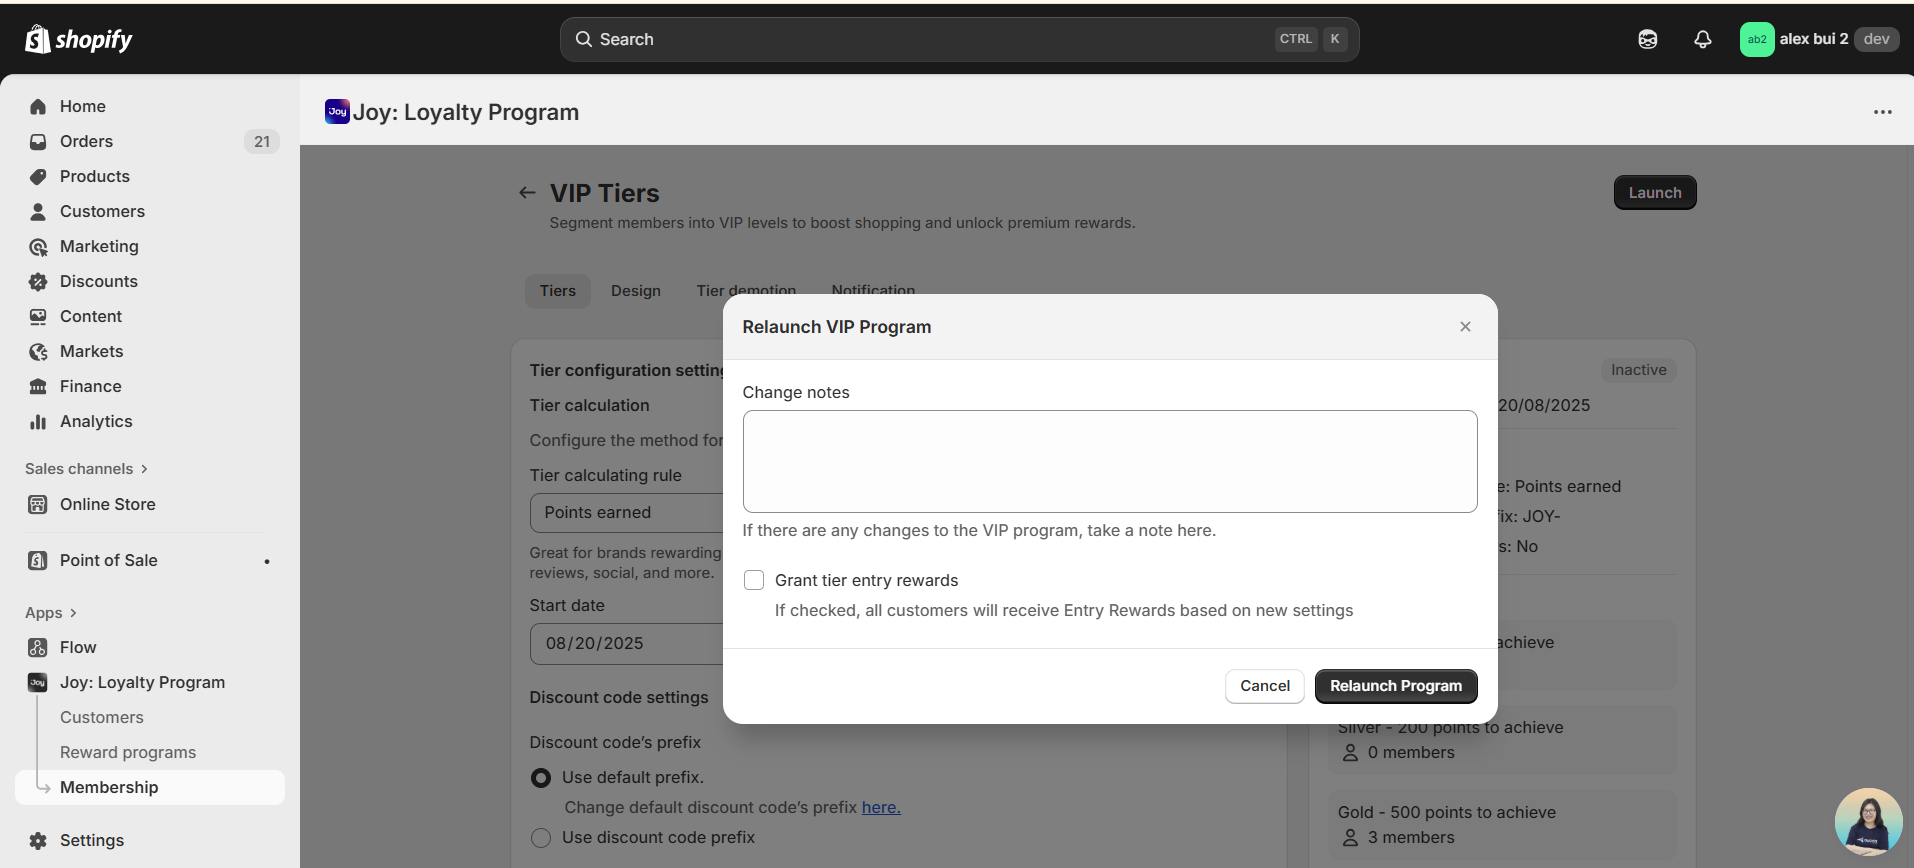Viewport: 1914px width, 868px height.
Task: Click the Shopify search bar
Action: [958, 39]
